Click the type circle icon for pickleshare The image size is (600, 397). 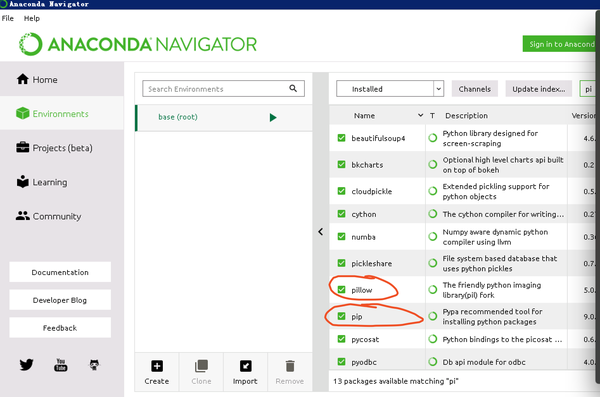433,263
